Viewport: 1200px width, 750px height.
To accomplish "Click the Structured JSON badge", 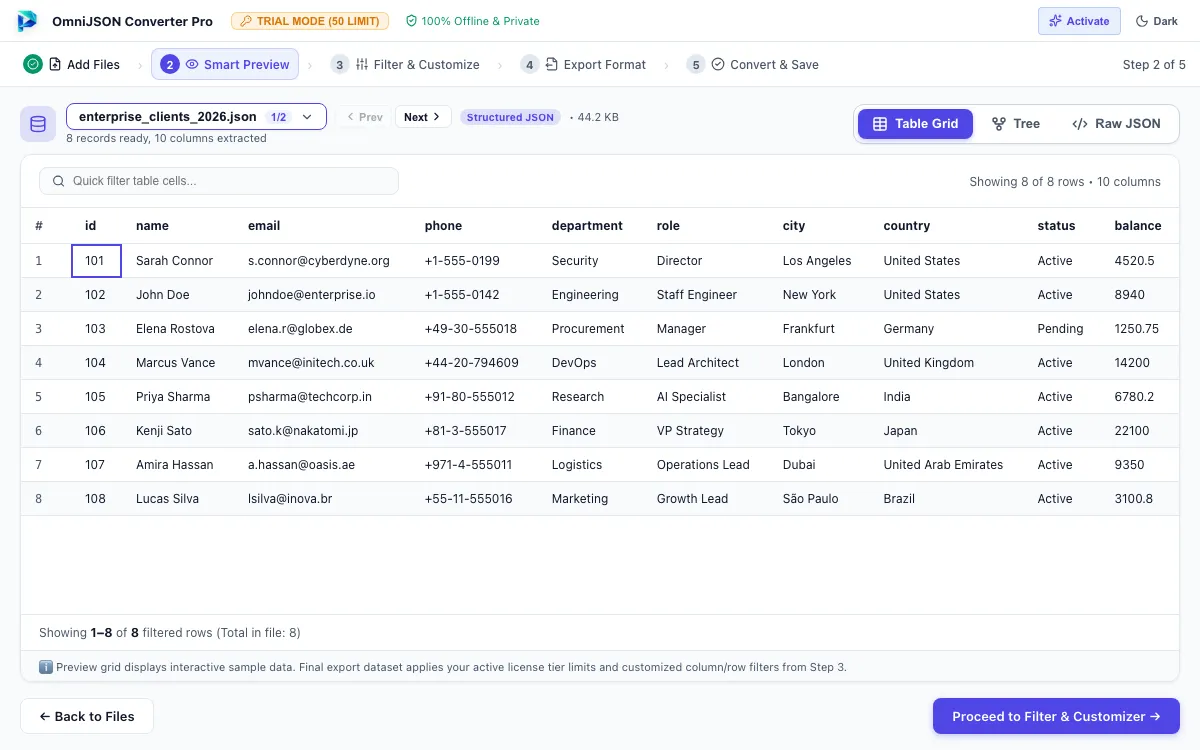I will point(510,117).
